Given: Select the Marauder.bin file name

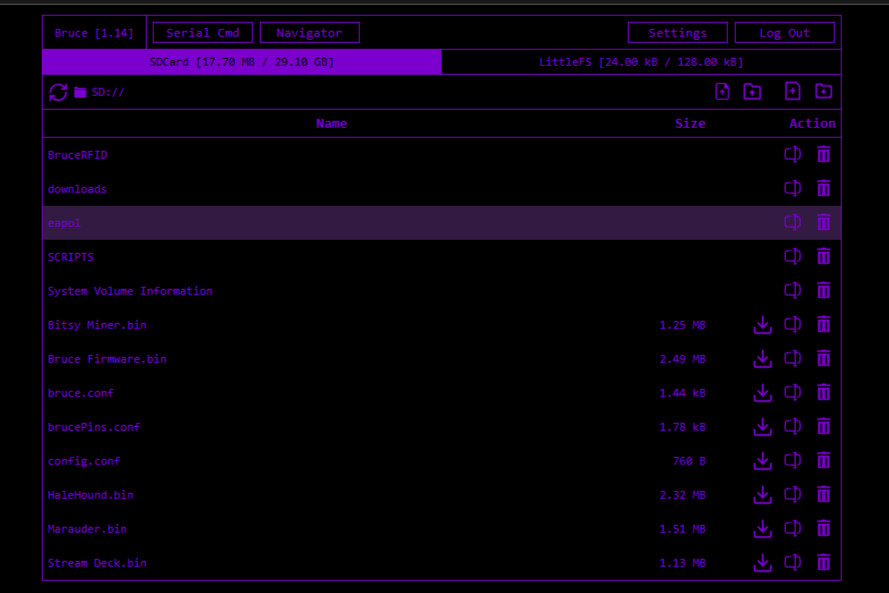Looking at the screenshot, I should 87,529.
